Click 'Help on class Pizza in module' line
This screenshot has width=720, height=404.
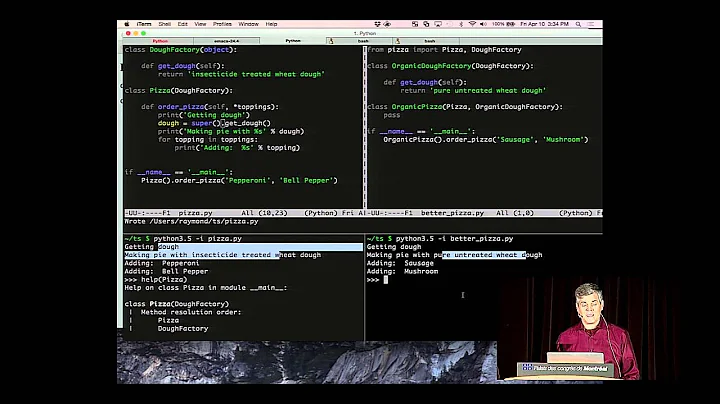tap(206, 288)
